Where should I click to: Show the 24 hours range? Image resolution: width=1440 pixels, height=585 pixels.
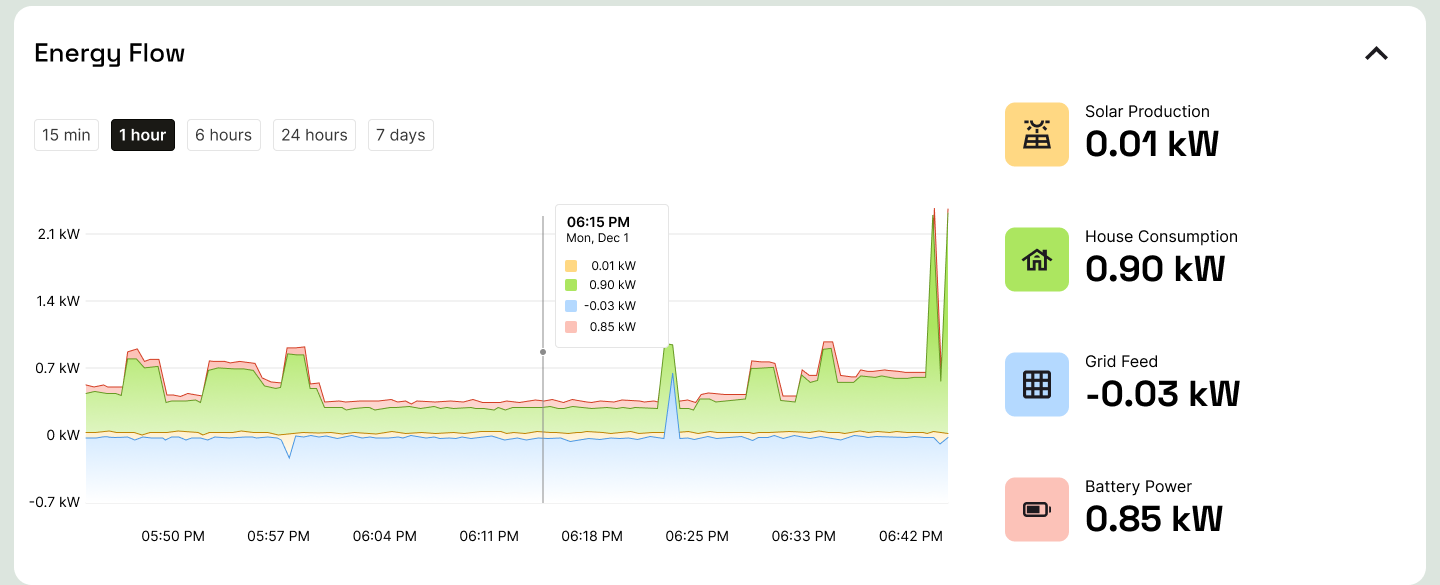[x=314, y=135]
